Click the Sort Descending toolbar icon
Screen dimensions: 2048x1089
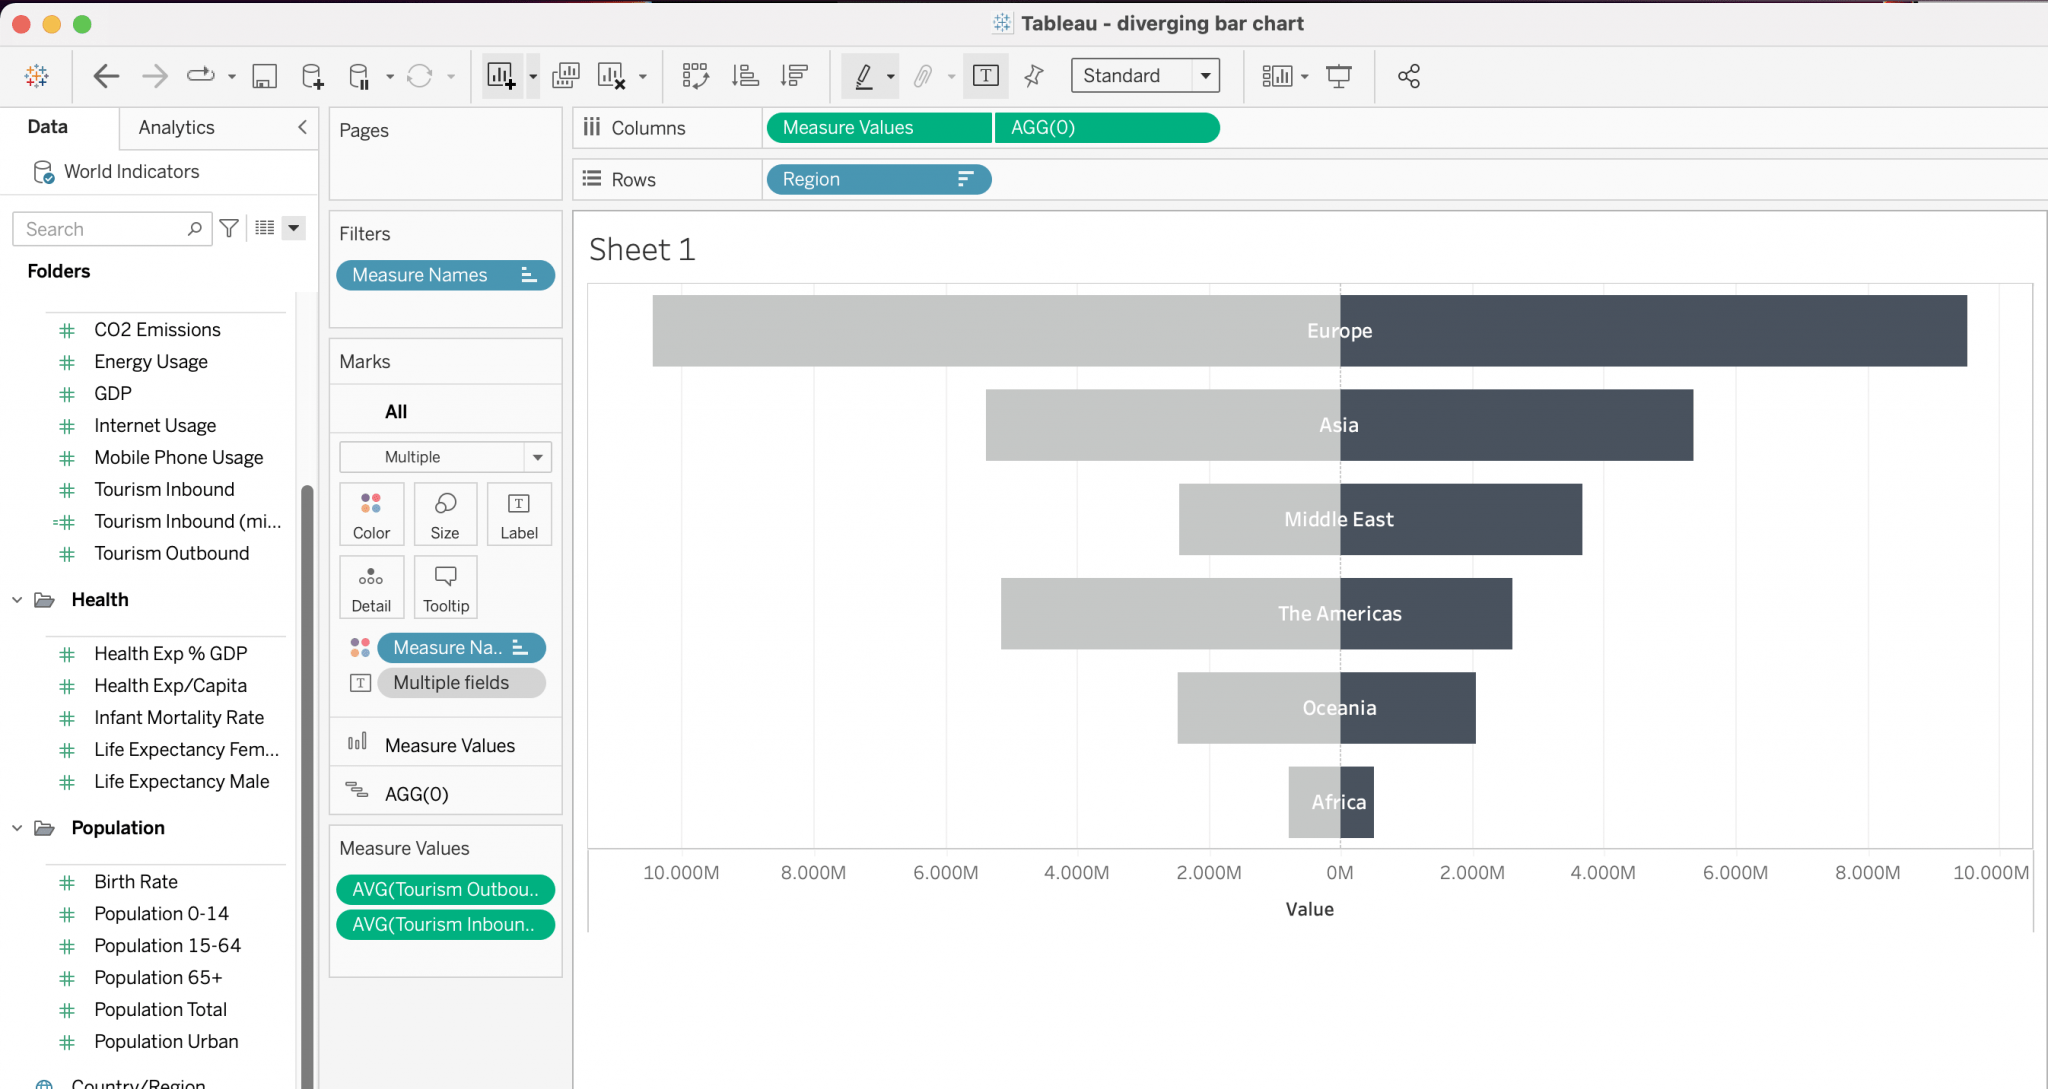tap(795, 75)
